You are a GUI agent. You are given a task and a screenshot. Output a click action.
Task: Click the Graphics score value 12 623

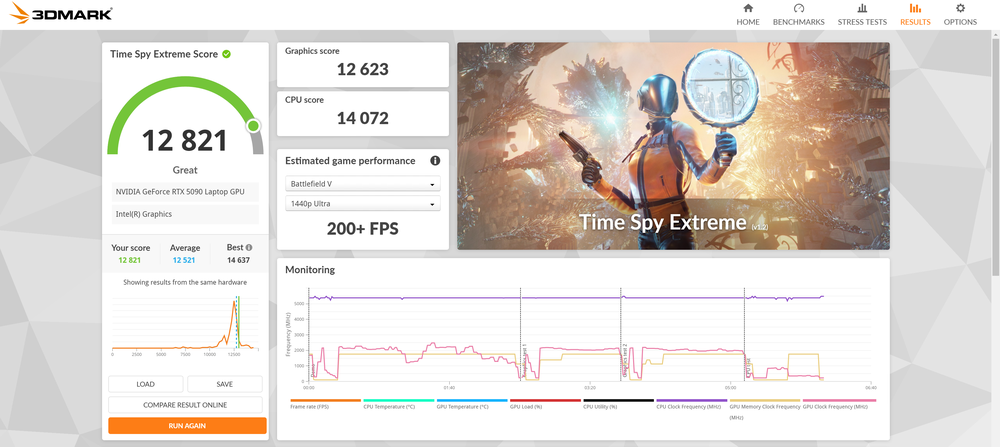pyautogui.click(x=362, y=69)
